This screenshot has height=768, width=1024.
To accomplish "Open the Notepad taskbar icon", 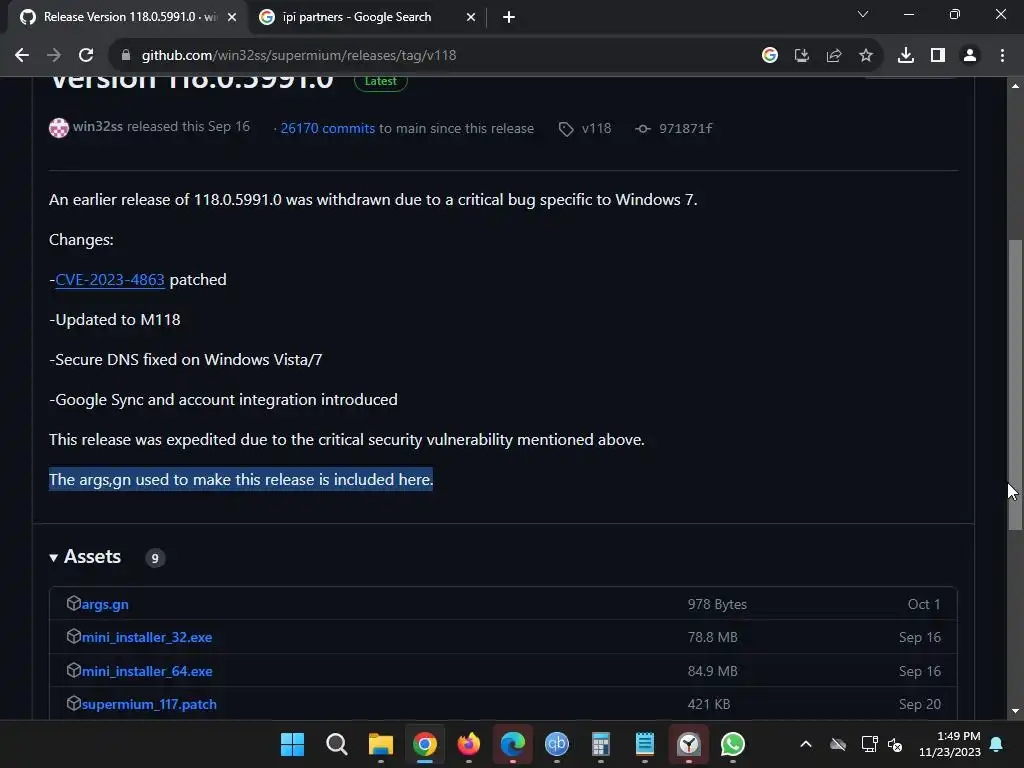I will click(645, 744).
